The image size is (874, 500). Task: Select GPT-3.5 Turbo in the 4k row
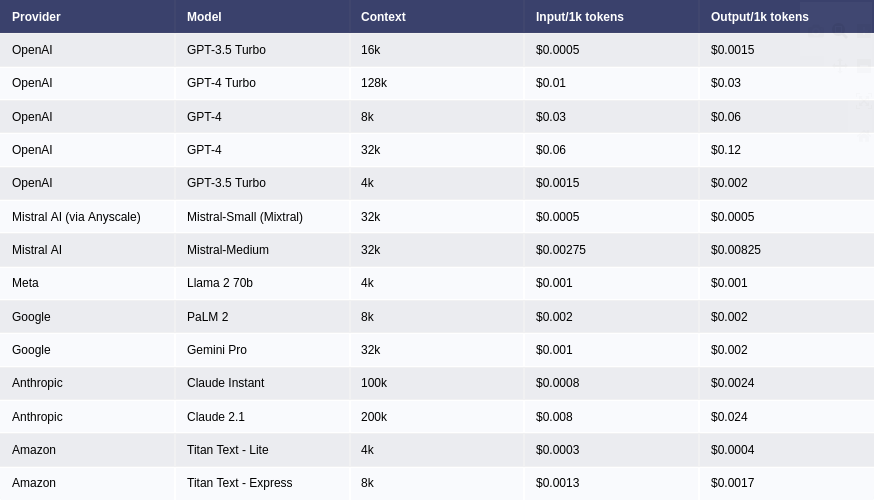click(x=226, y=183)
